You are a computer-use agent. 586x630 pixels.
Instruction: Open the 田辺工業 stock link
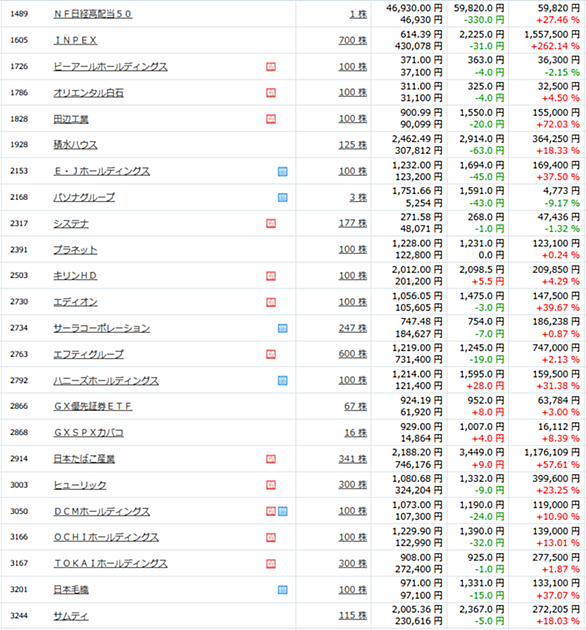71,119
